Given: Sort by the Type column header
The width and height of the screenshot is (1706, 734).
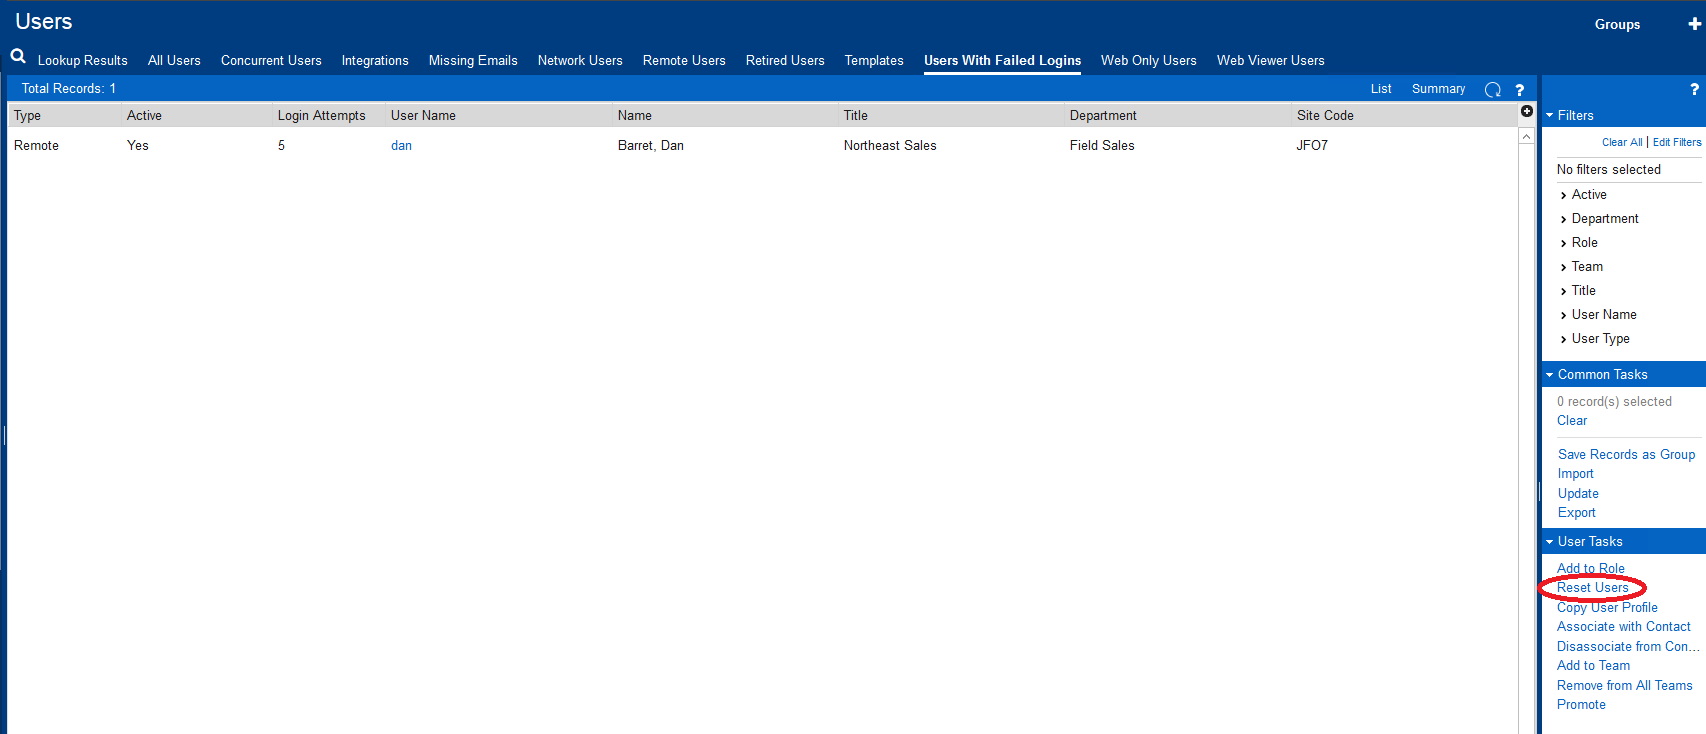Looking at the screenshot, I should coord(27,116).
